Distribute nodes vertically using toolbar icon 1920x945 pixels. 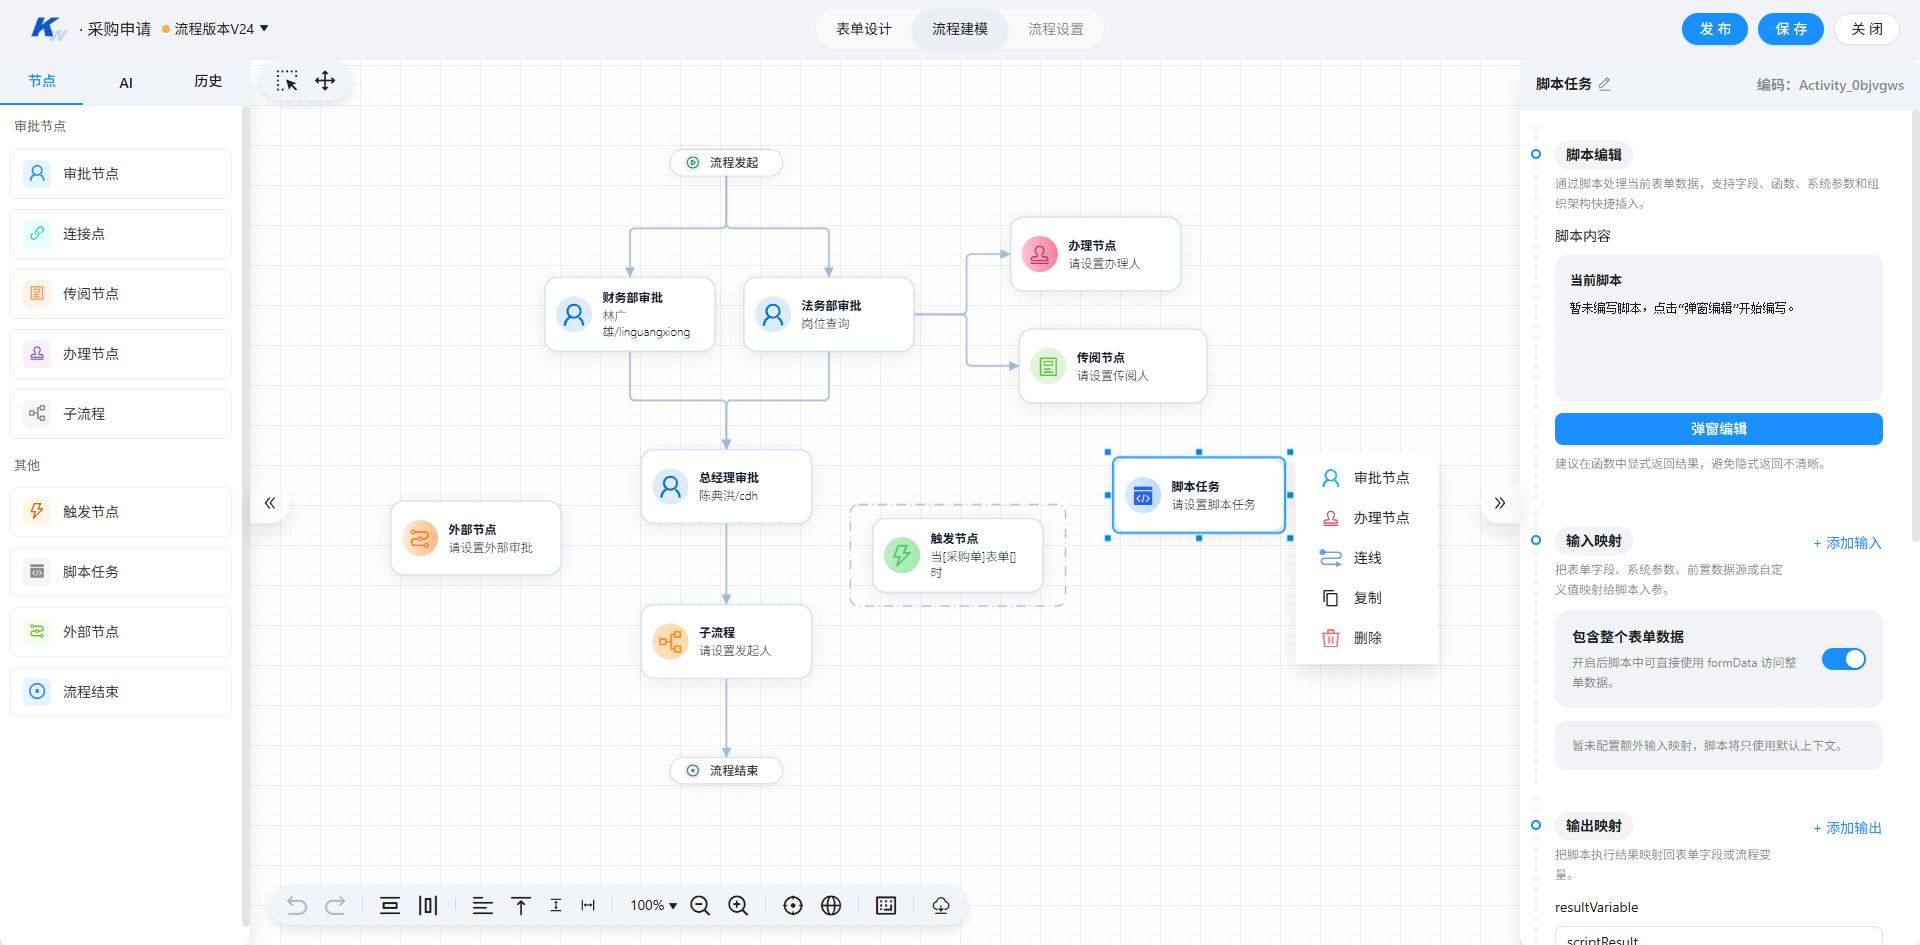390,906
